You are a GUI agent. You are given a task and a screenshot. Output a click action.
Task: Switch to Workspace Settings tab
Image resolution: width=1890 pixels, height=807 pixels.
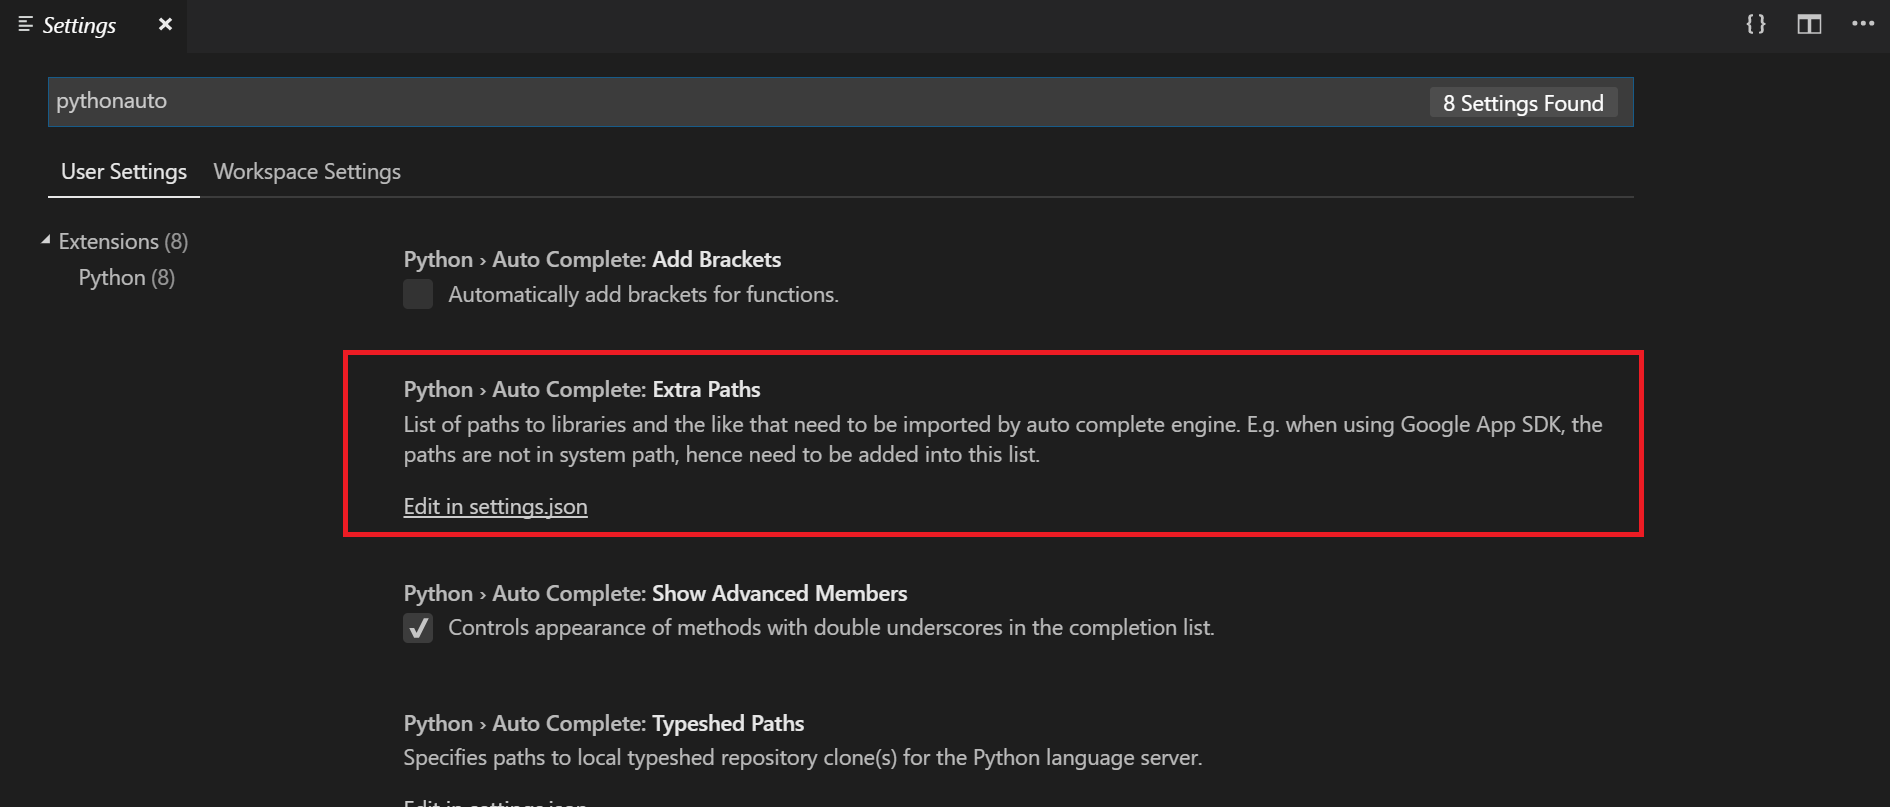tap(307, 172)
